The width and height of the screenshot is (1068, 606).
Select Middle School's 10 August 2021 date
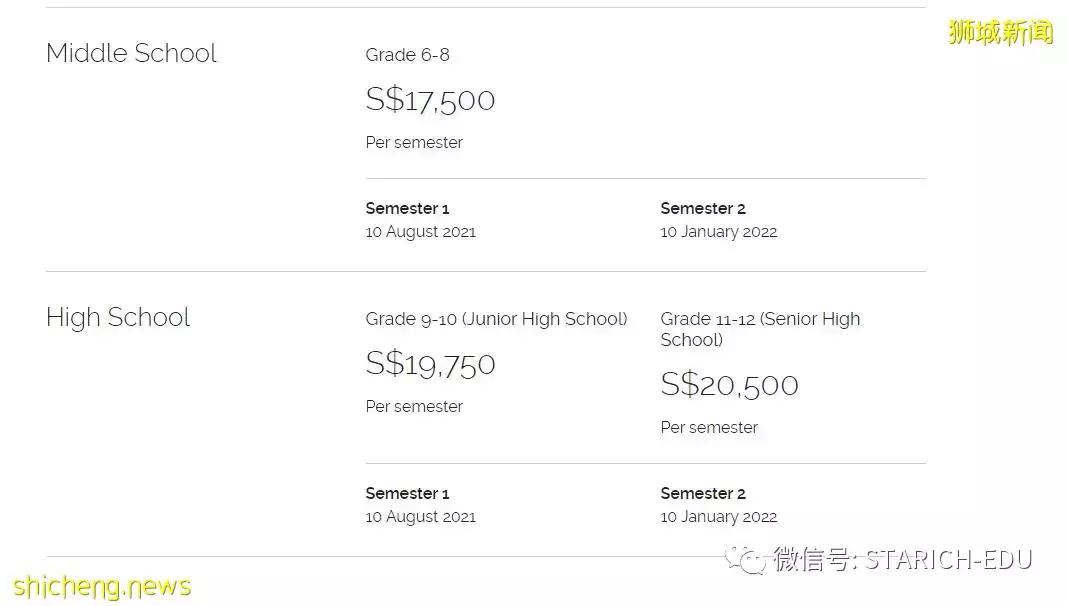coord(420,232)
